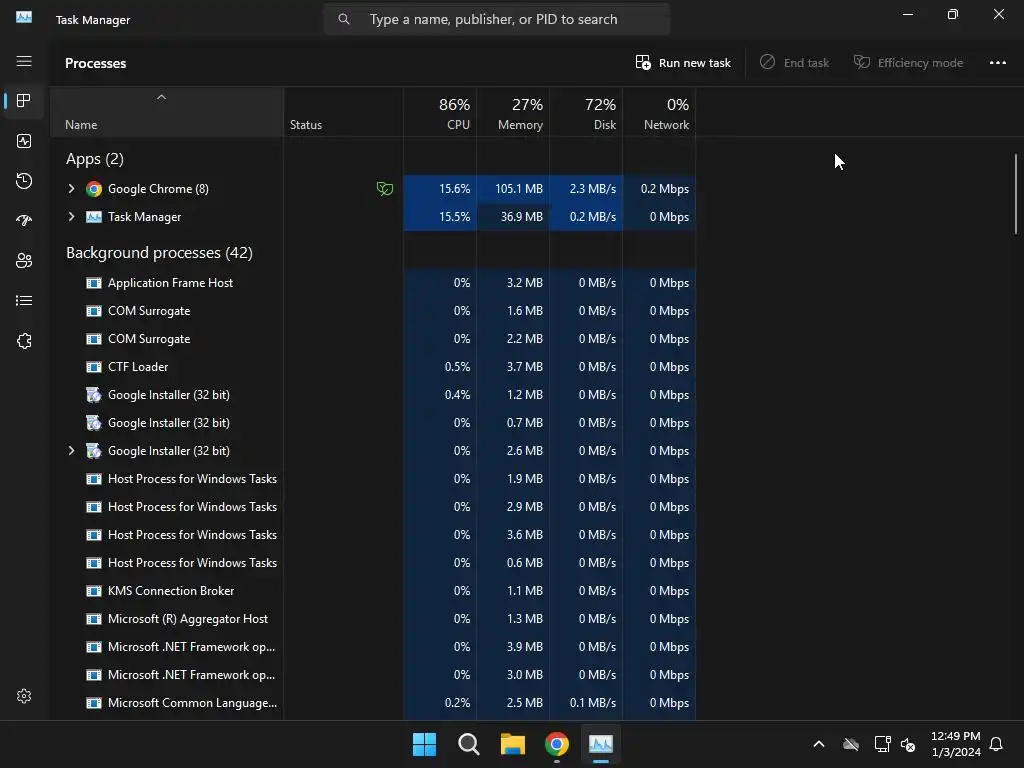The height and width of the screenshot is (768, 1024).
Task: Click the CTF Loader process icon
Action: coord(94,367)
